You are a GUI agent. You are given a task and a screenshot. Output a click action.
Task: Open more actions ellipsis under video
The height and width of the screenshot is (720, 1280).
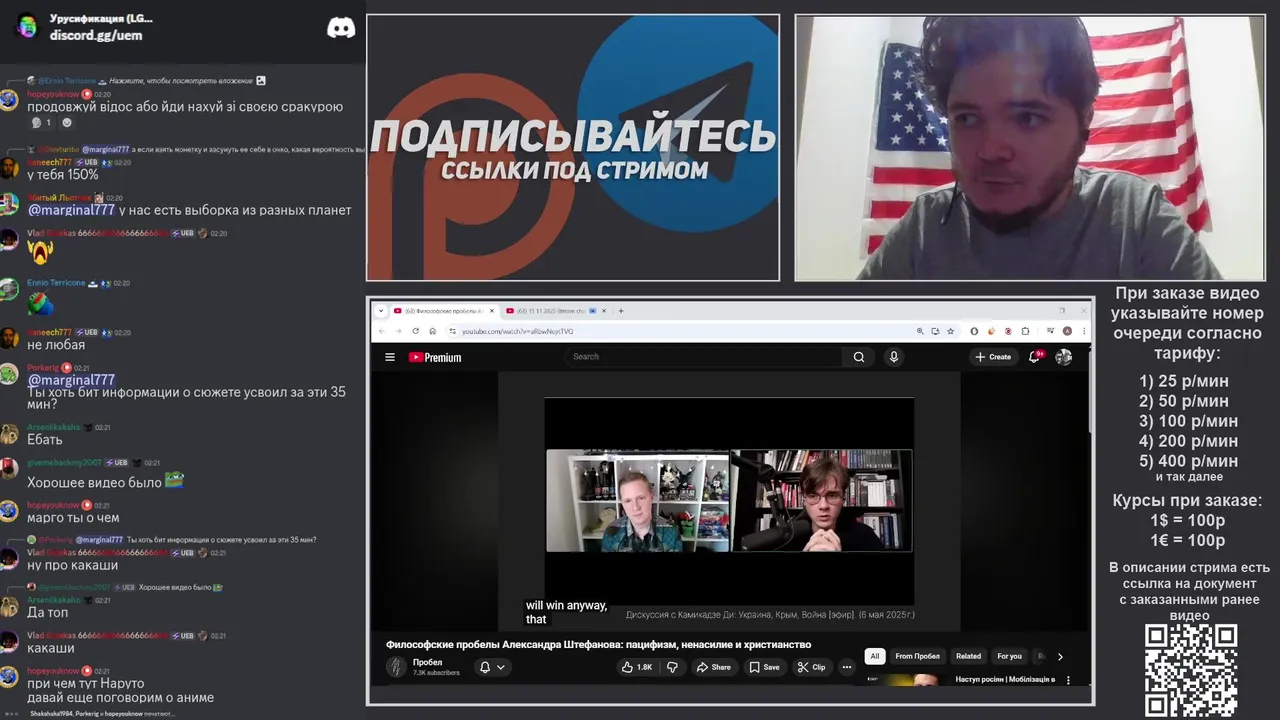[x=847, y=667]
